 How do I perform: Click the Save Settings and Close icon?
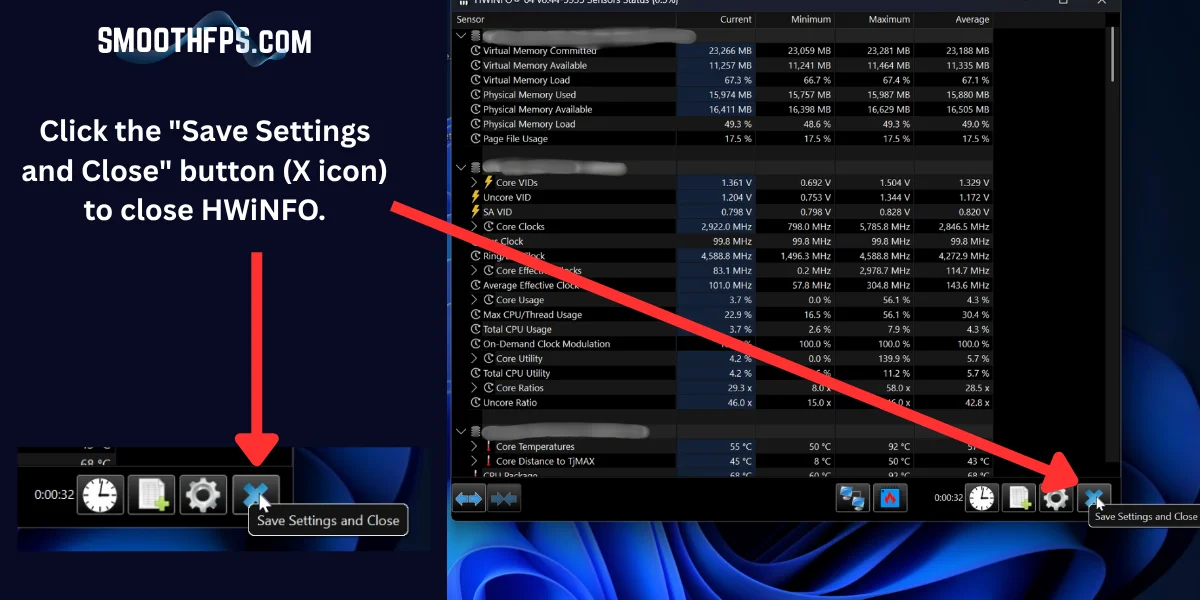pos(1095,497)
